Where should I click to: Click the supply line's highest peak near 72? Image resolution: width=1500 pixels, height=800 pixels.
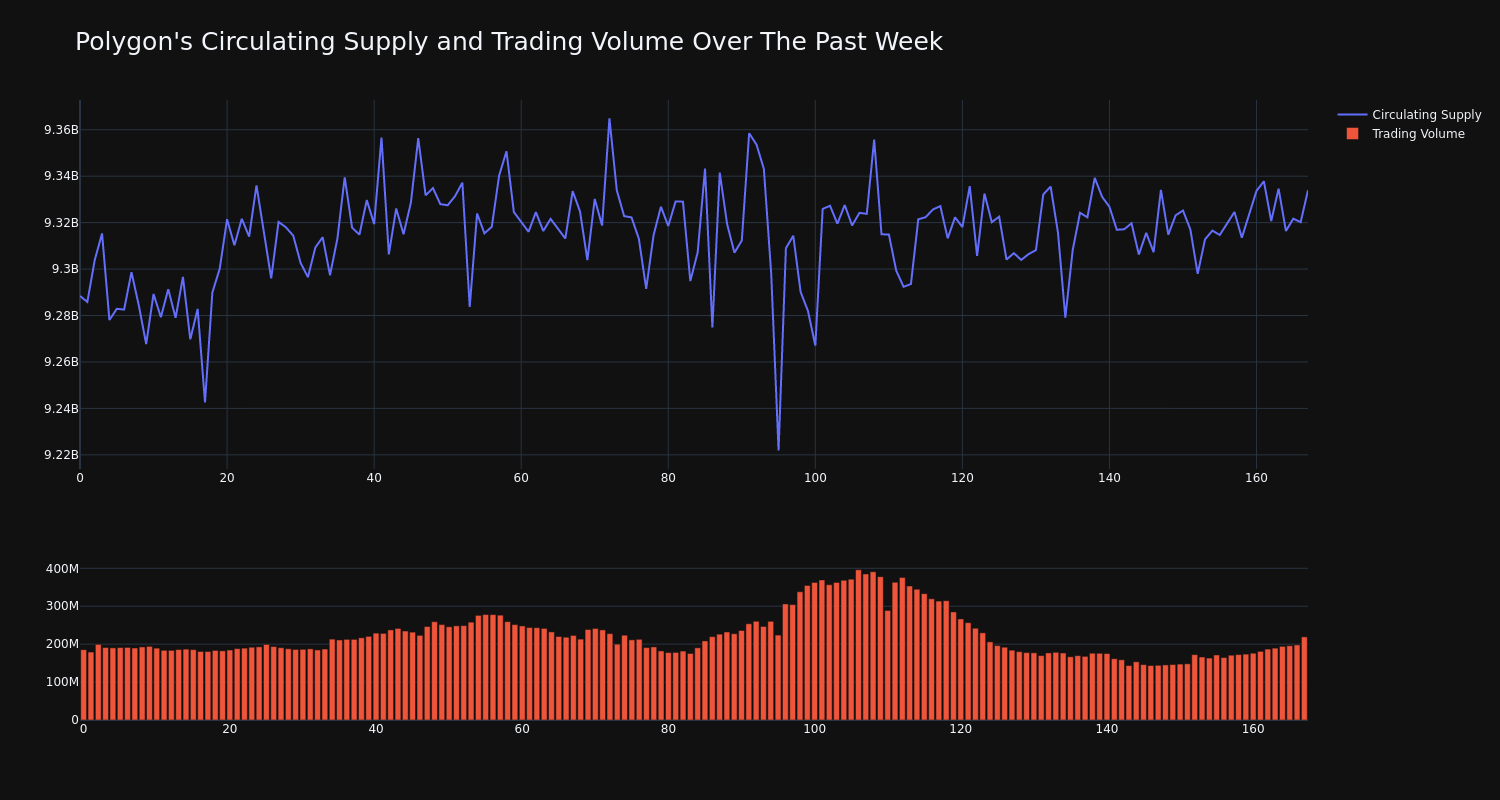tap(609, 119)
